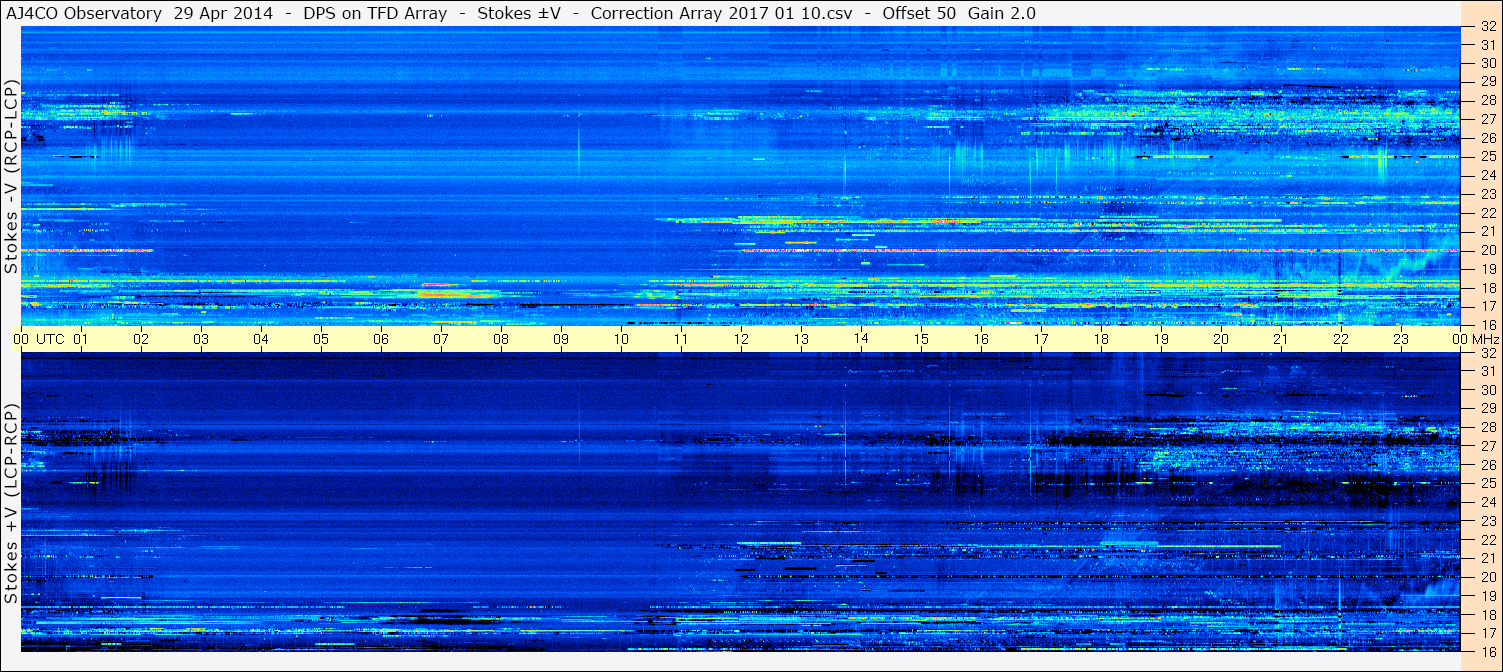Click the 21 hour marker on the time axis
This screenshot has height=672, width=1503.
[1281, 339]
